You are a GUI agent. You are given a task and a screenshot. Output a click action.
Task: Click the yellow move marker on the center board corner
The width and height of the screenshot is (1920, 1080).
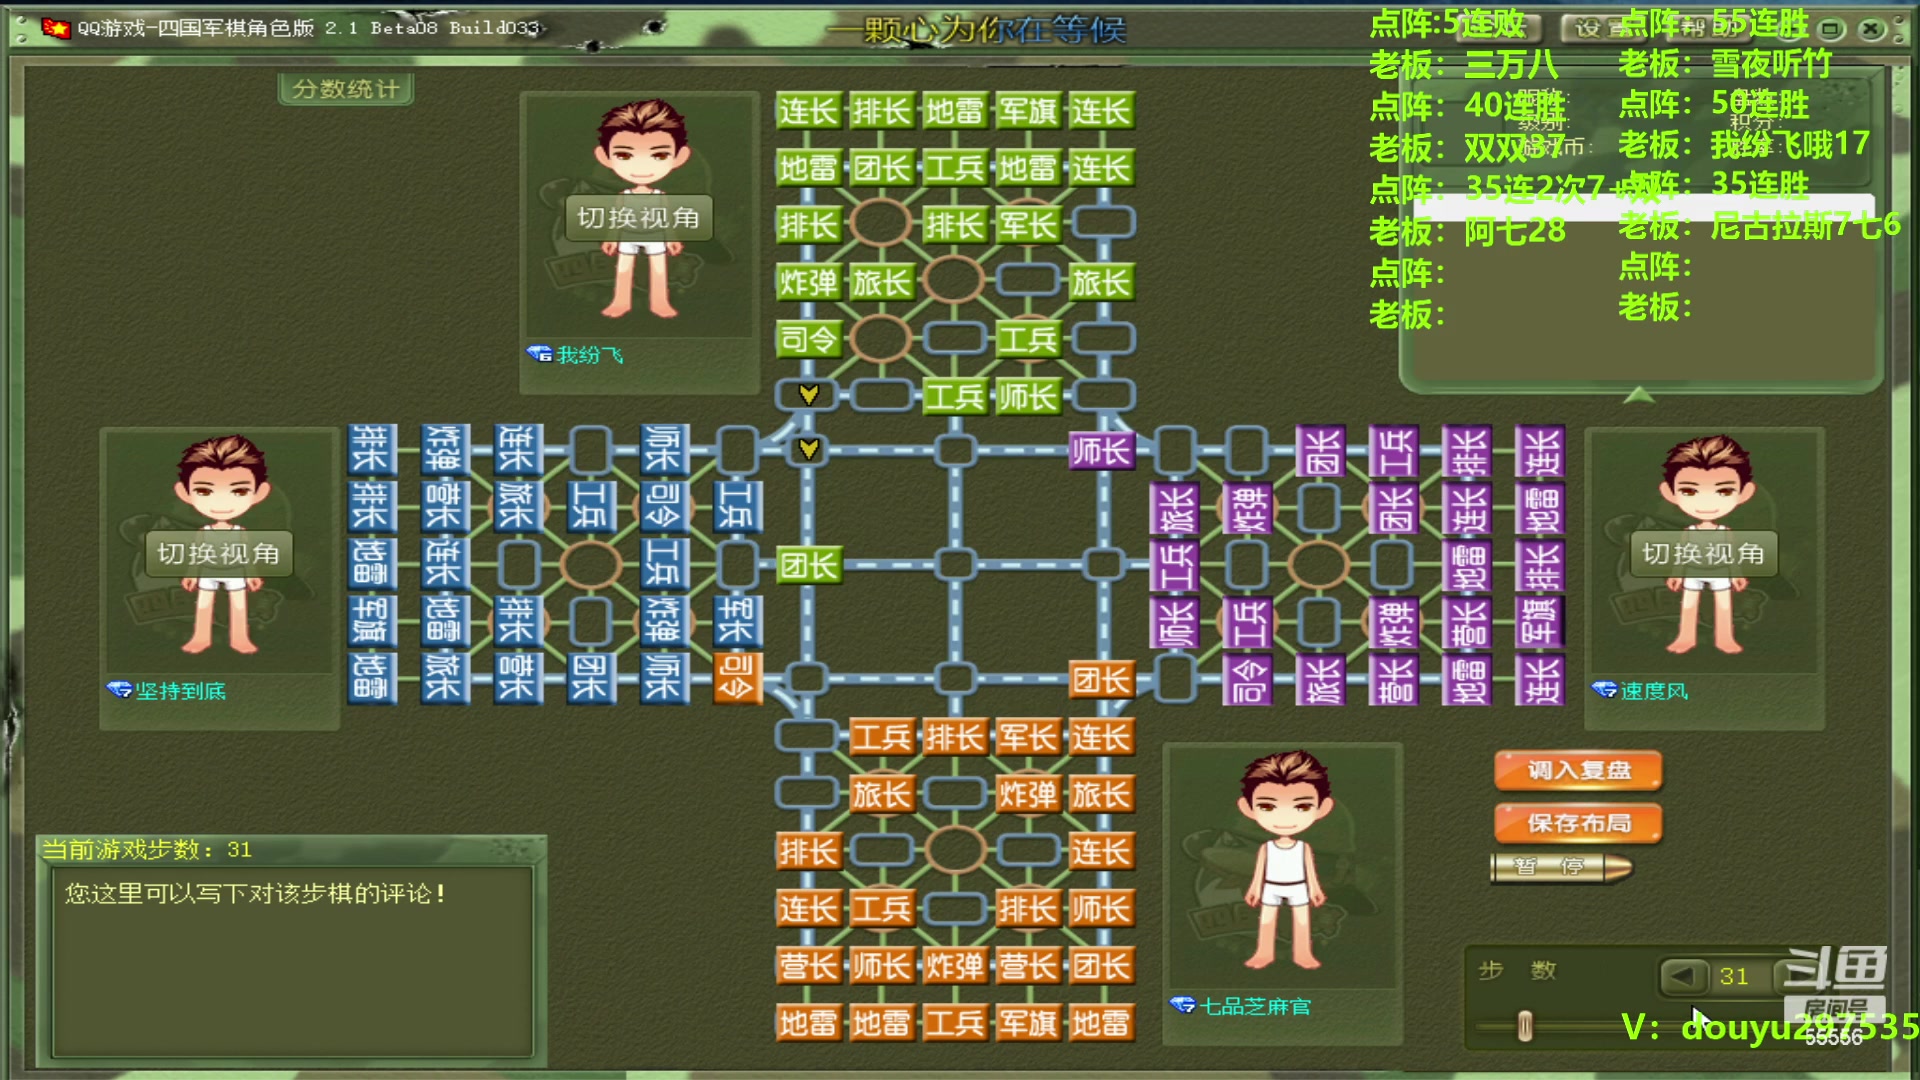click(808, 450)
